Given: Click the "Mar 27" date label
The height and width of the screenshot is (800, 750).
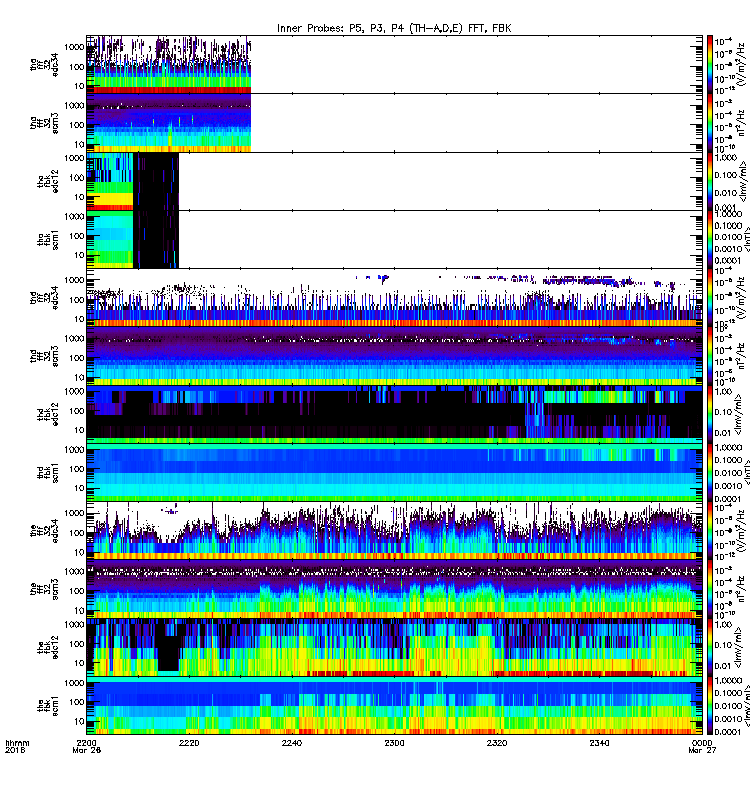Looking at the screenshot, I should tap(702, 750).
